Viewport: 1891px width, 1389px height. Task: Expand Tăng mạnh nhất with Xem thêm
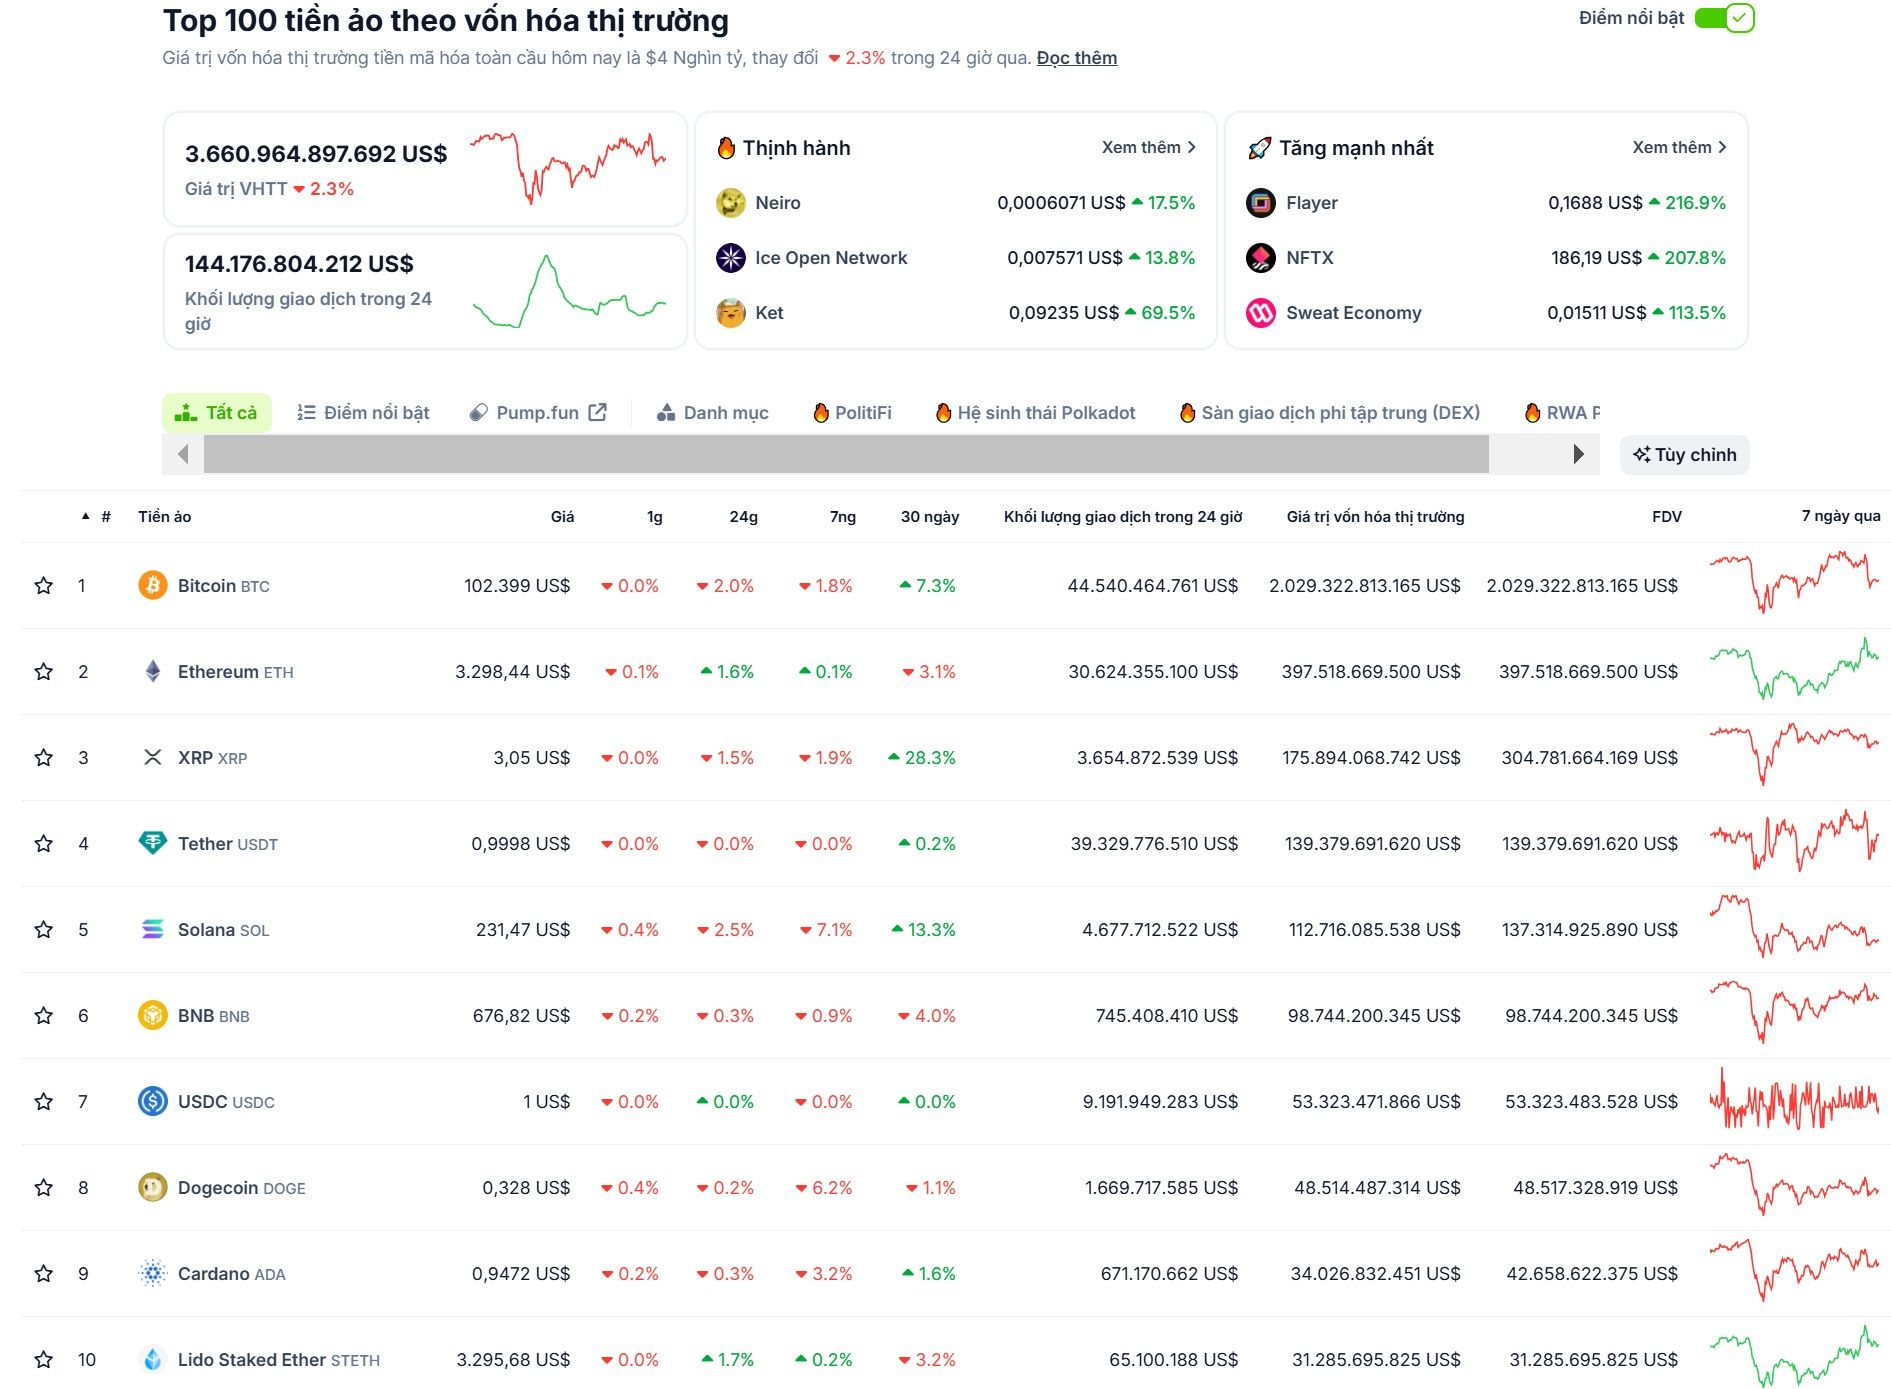(x=1680, y=147)
